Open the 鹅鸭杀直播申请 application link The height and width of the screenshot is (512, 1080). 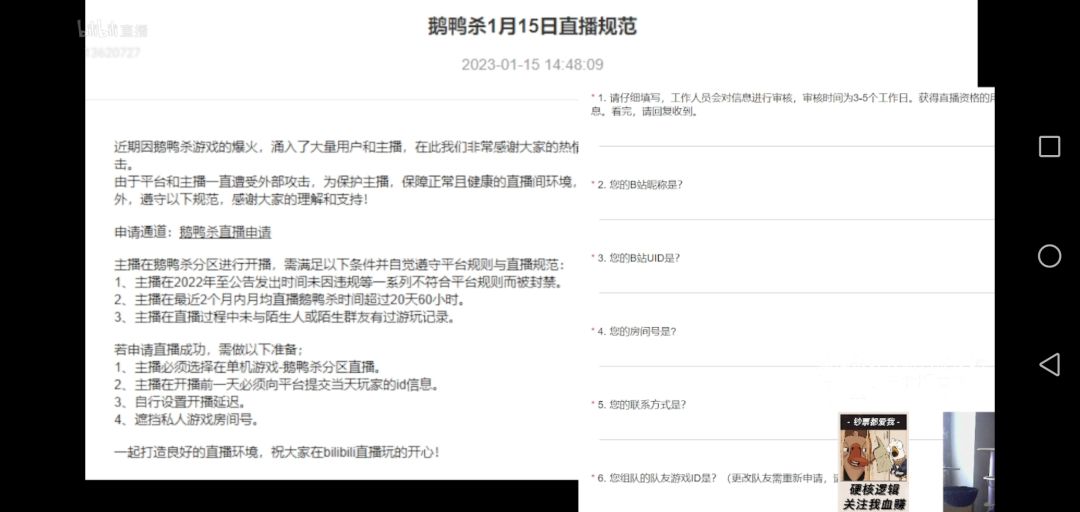click(x=225, y=233)
